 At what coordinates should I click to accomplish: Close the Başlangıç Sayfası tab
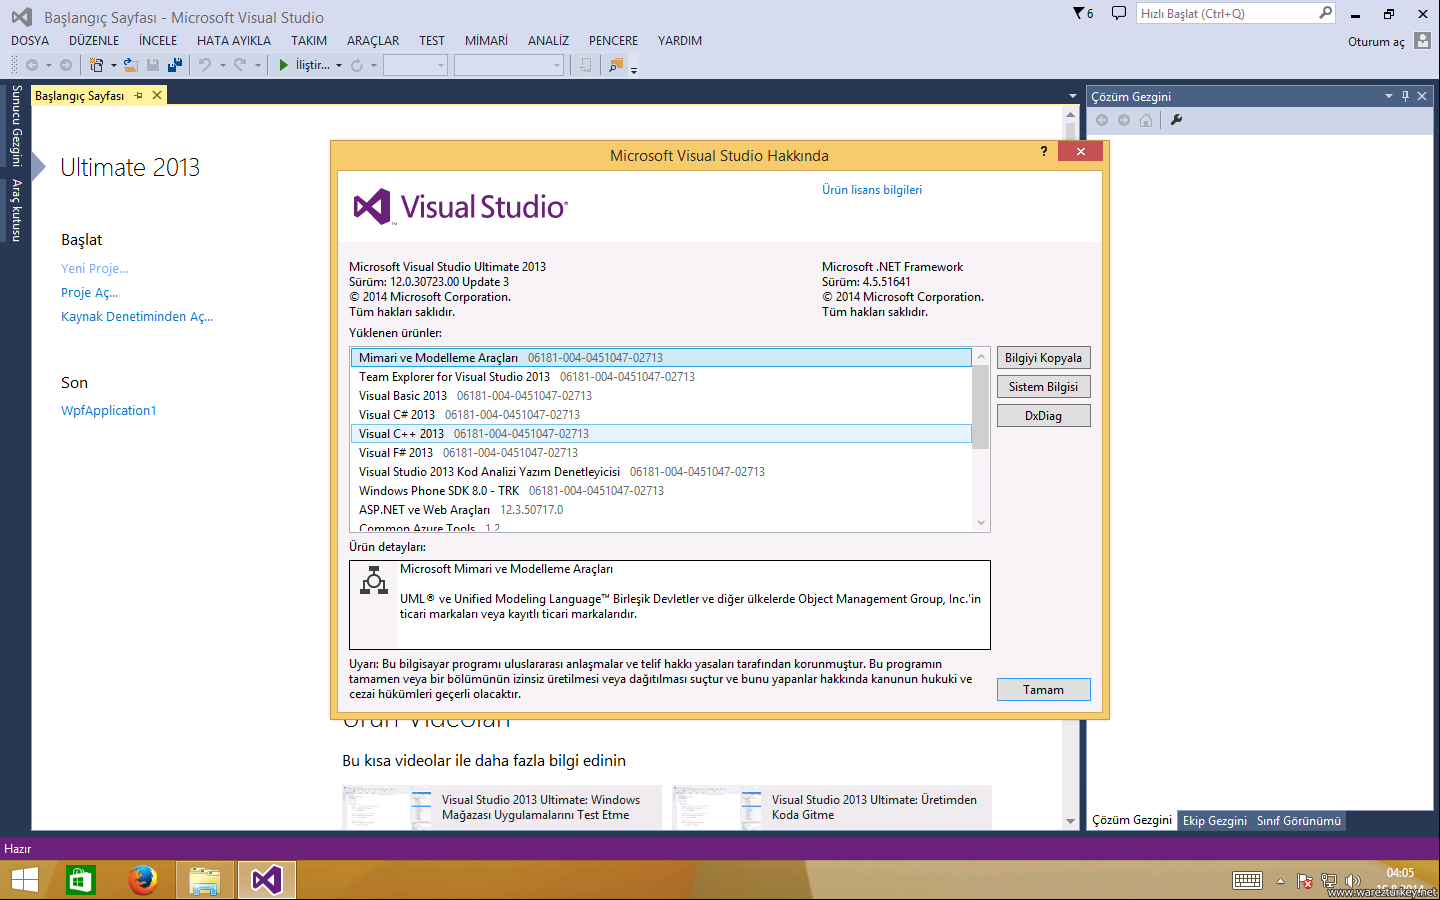157,96
